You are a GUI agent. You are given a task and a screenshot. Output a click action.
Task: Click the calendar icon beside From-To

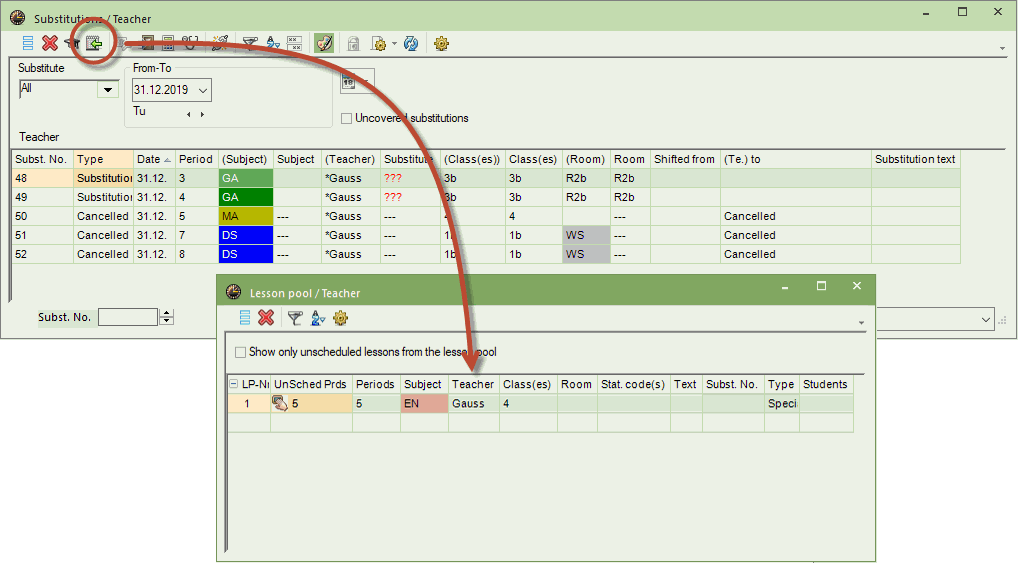click(349, 82)
